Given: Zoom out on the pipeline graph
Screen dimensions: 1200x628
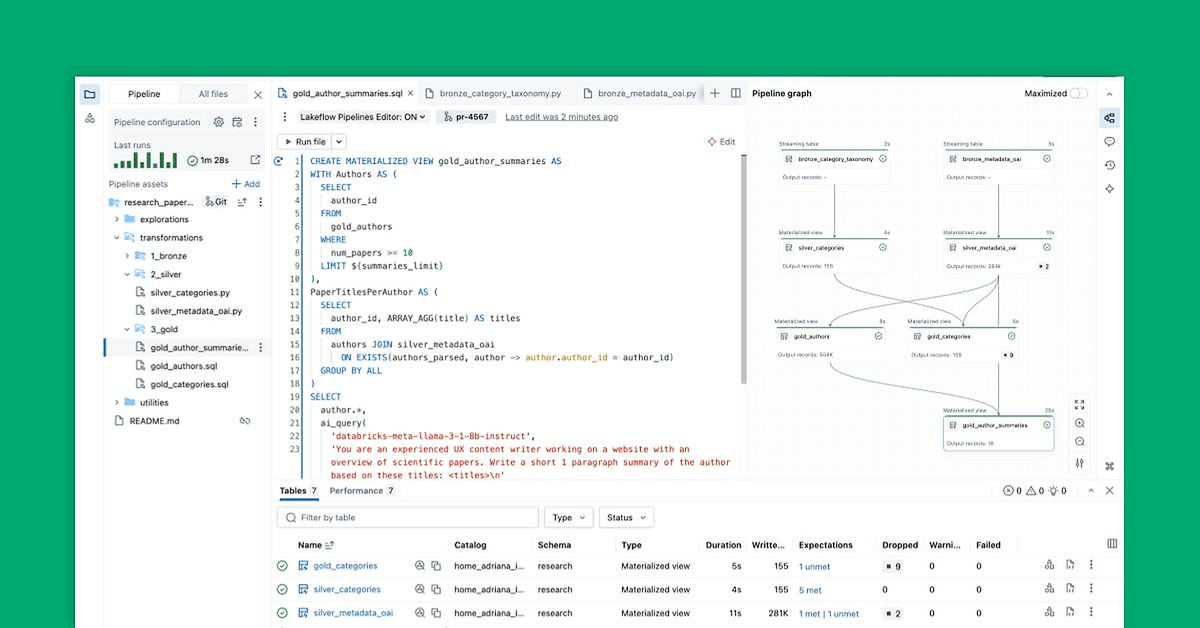Looking at the screenshot, I should [1080, 442].
